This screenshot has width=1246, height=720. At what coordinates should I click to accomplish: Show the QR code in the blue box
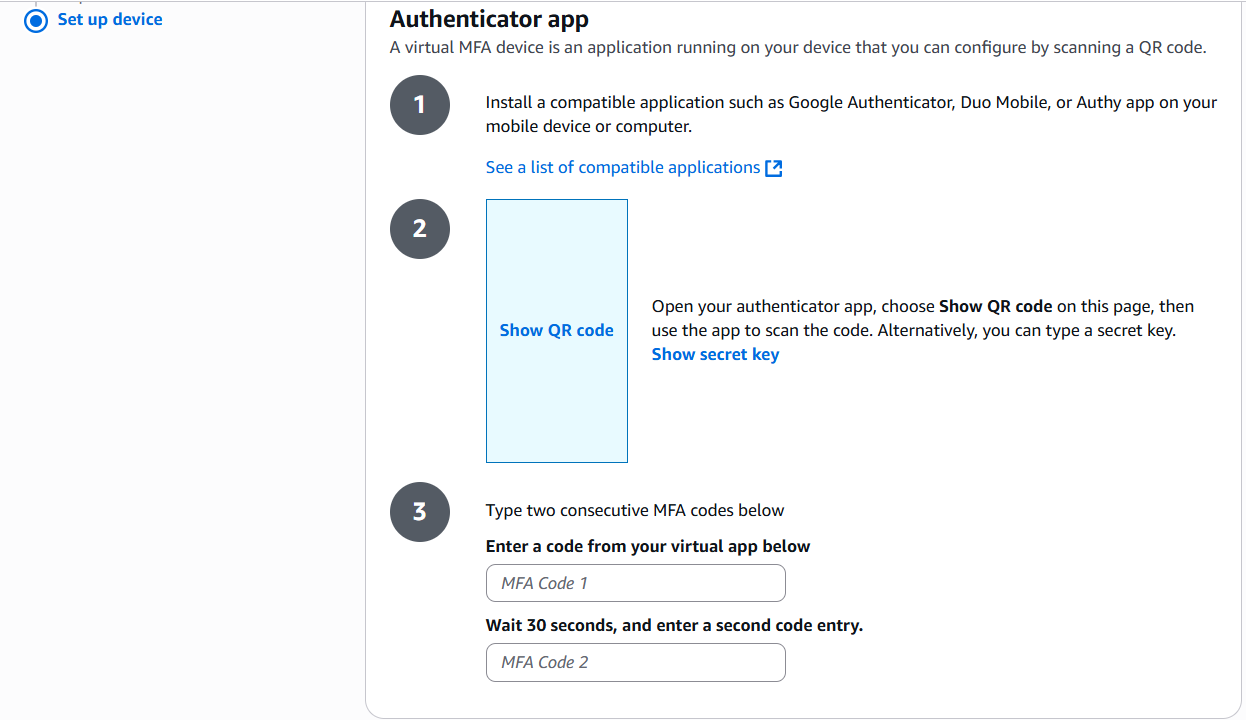pos(557,331)
